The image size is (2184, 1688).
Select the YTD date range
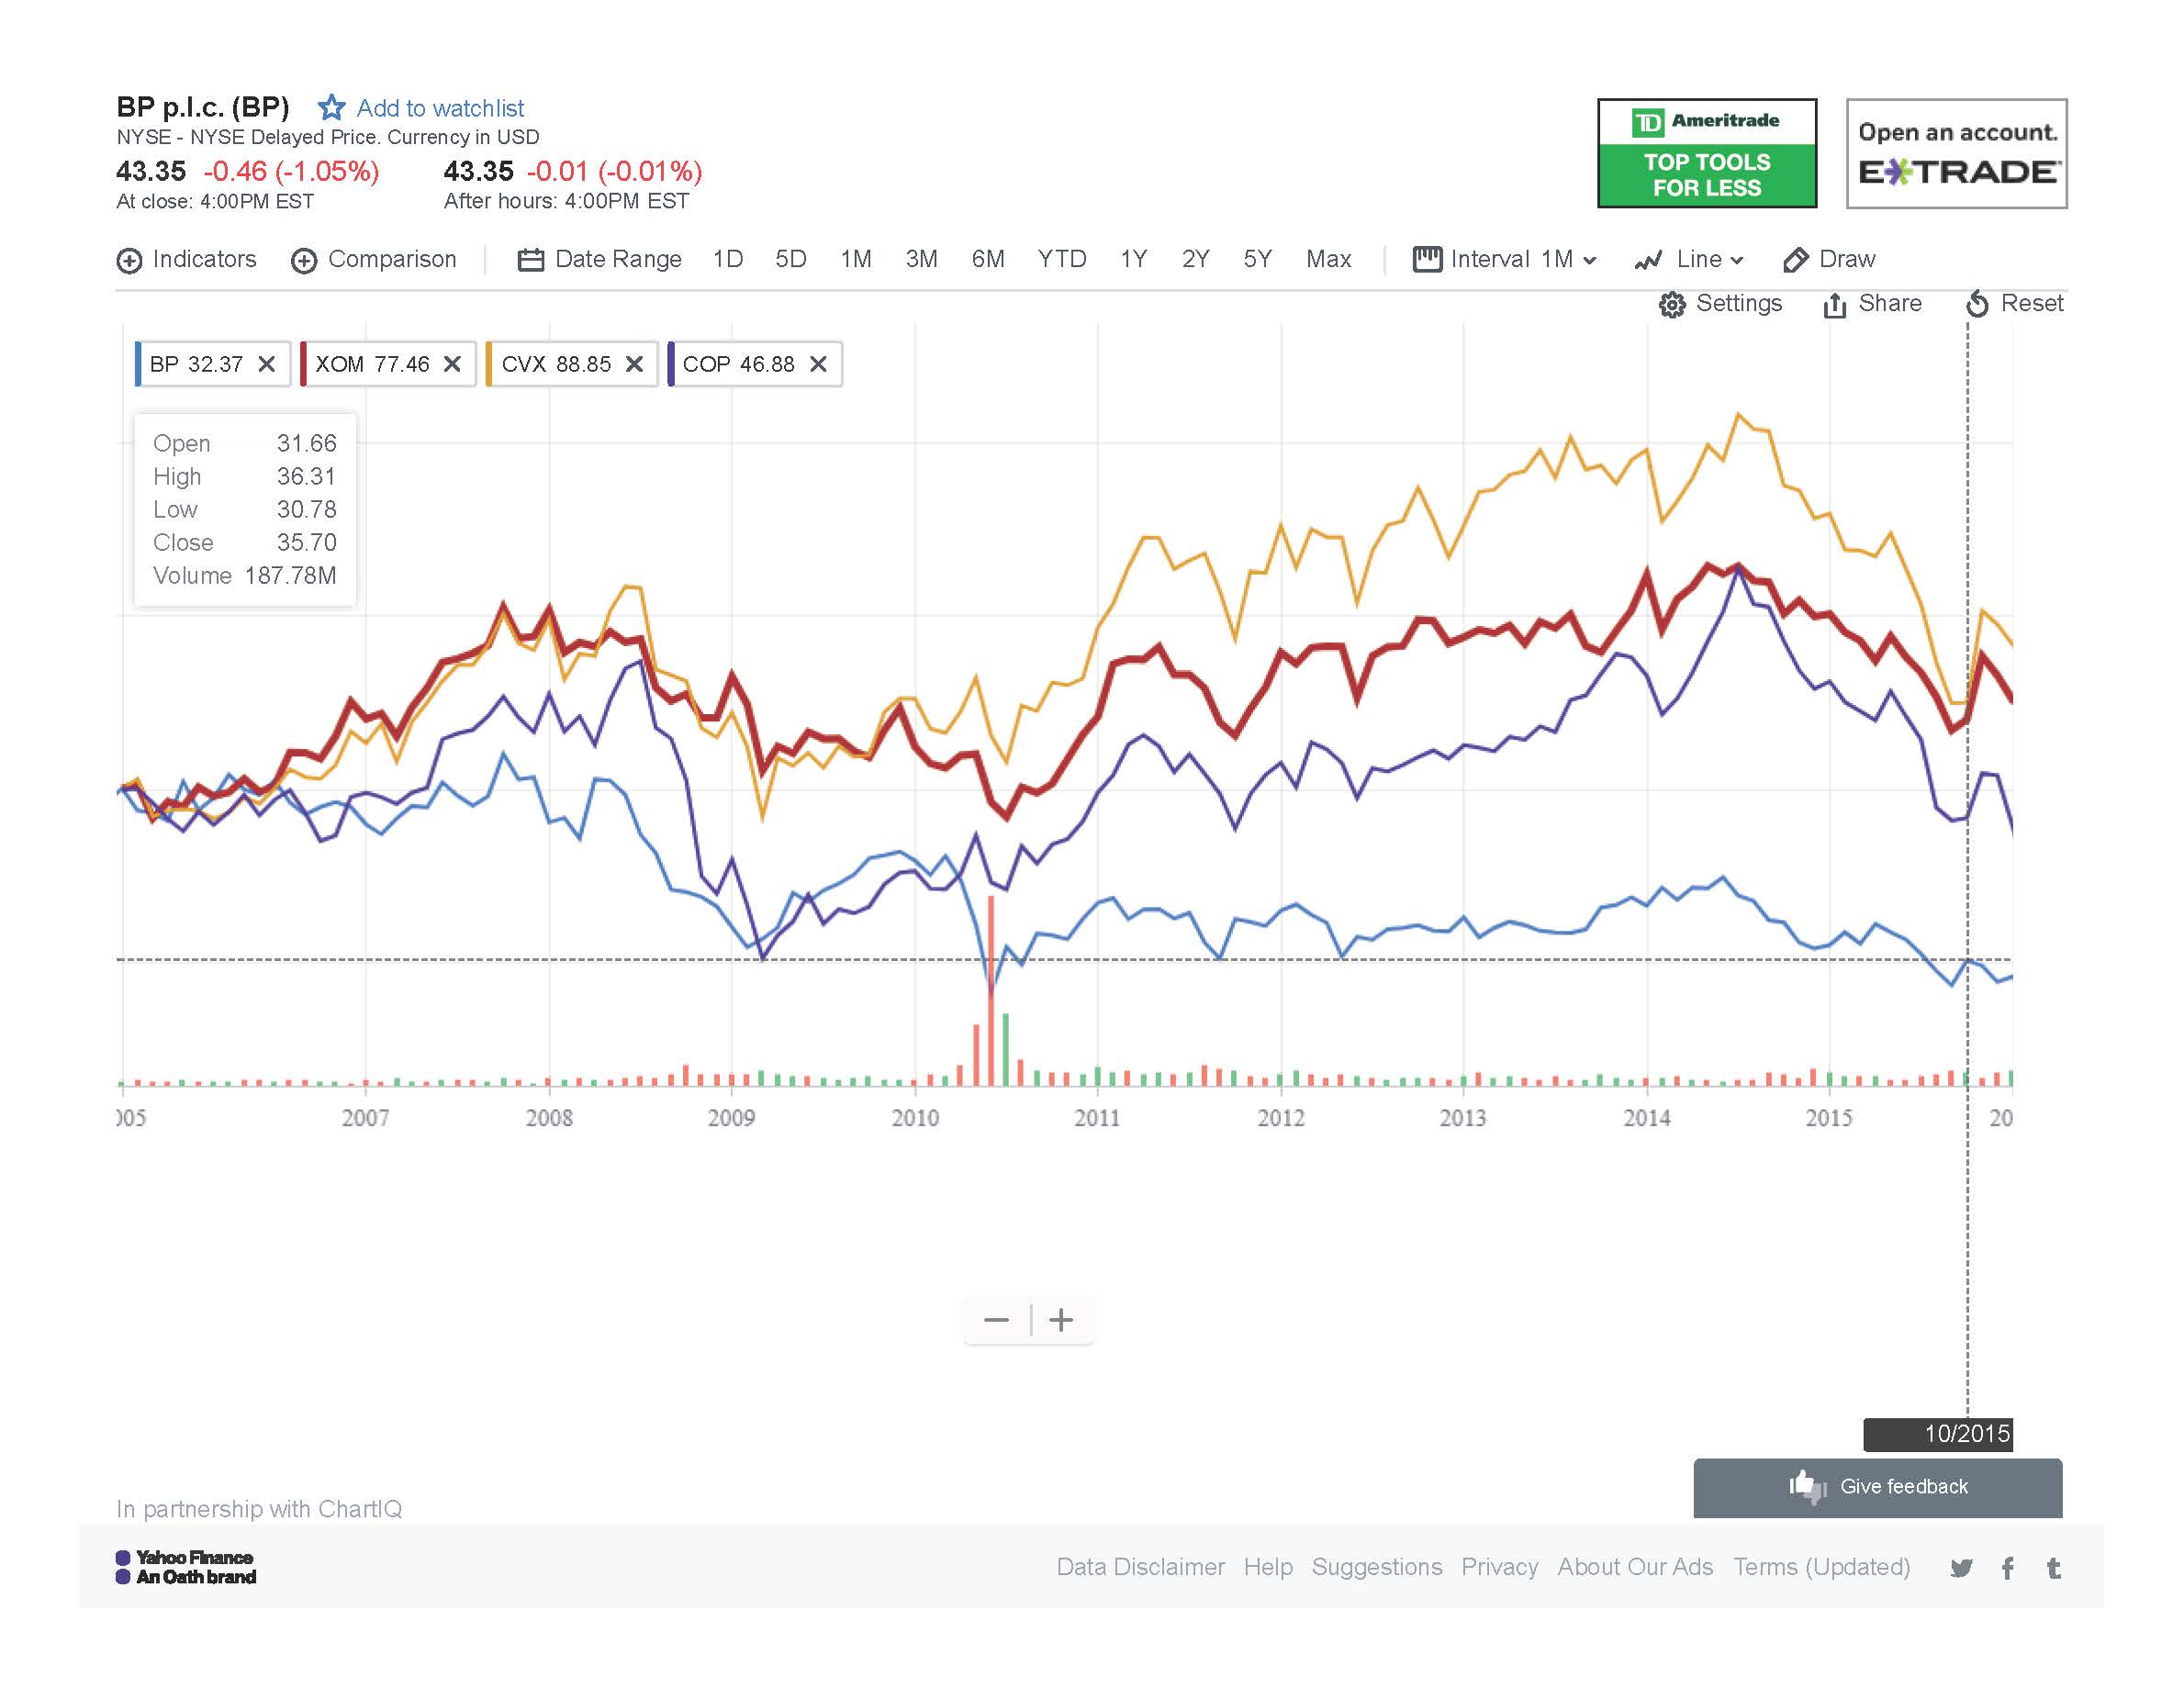click(x=1061, y=260)
